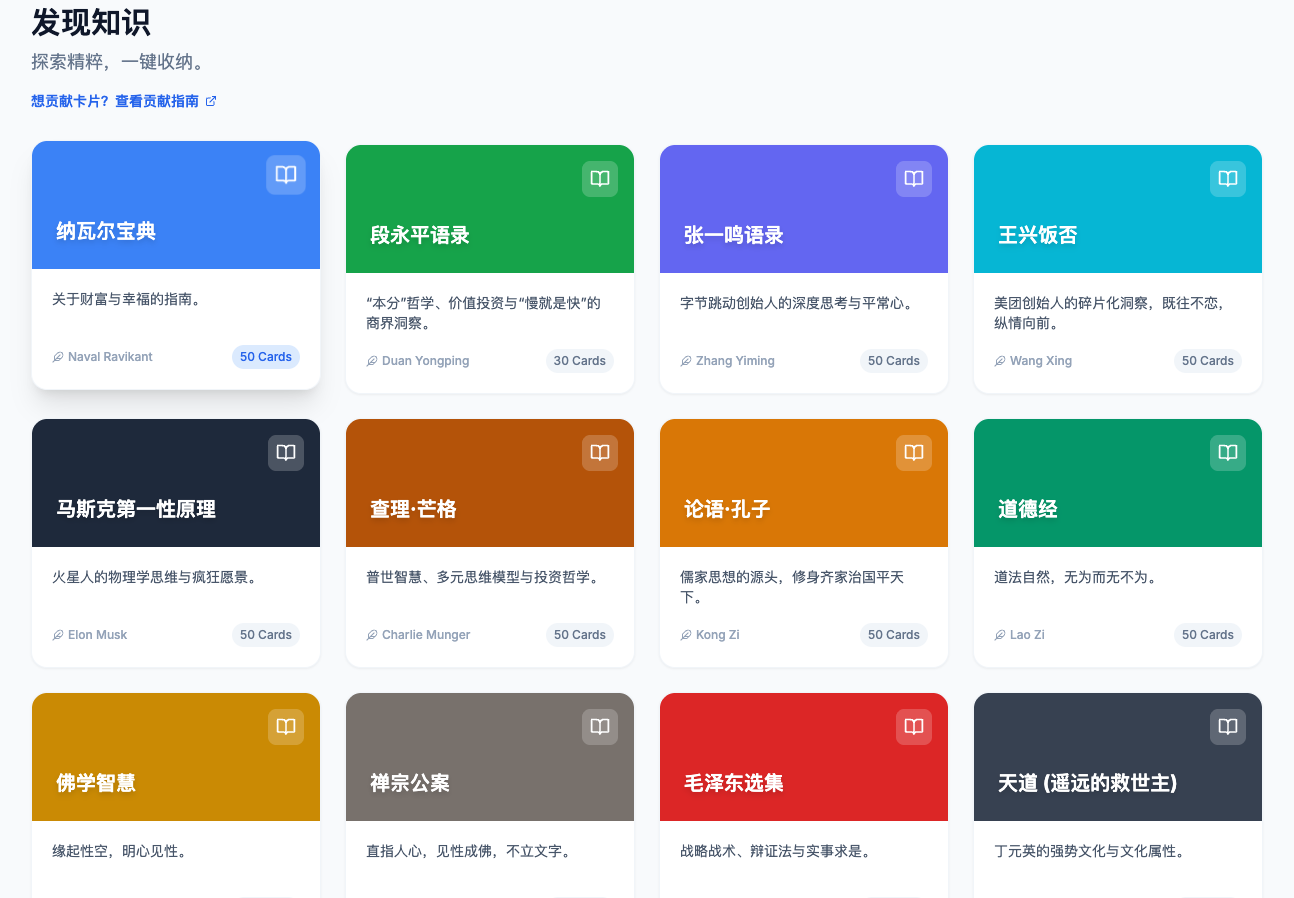Click the subtitle 探索精粹，一键收纳。
This screenshot has width=1294, height=898.
pos(118,62)
